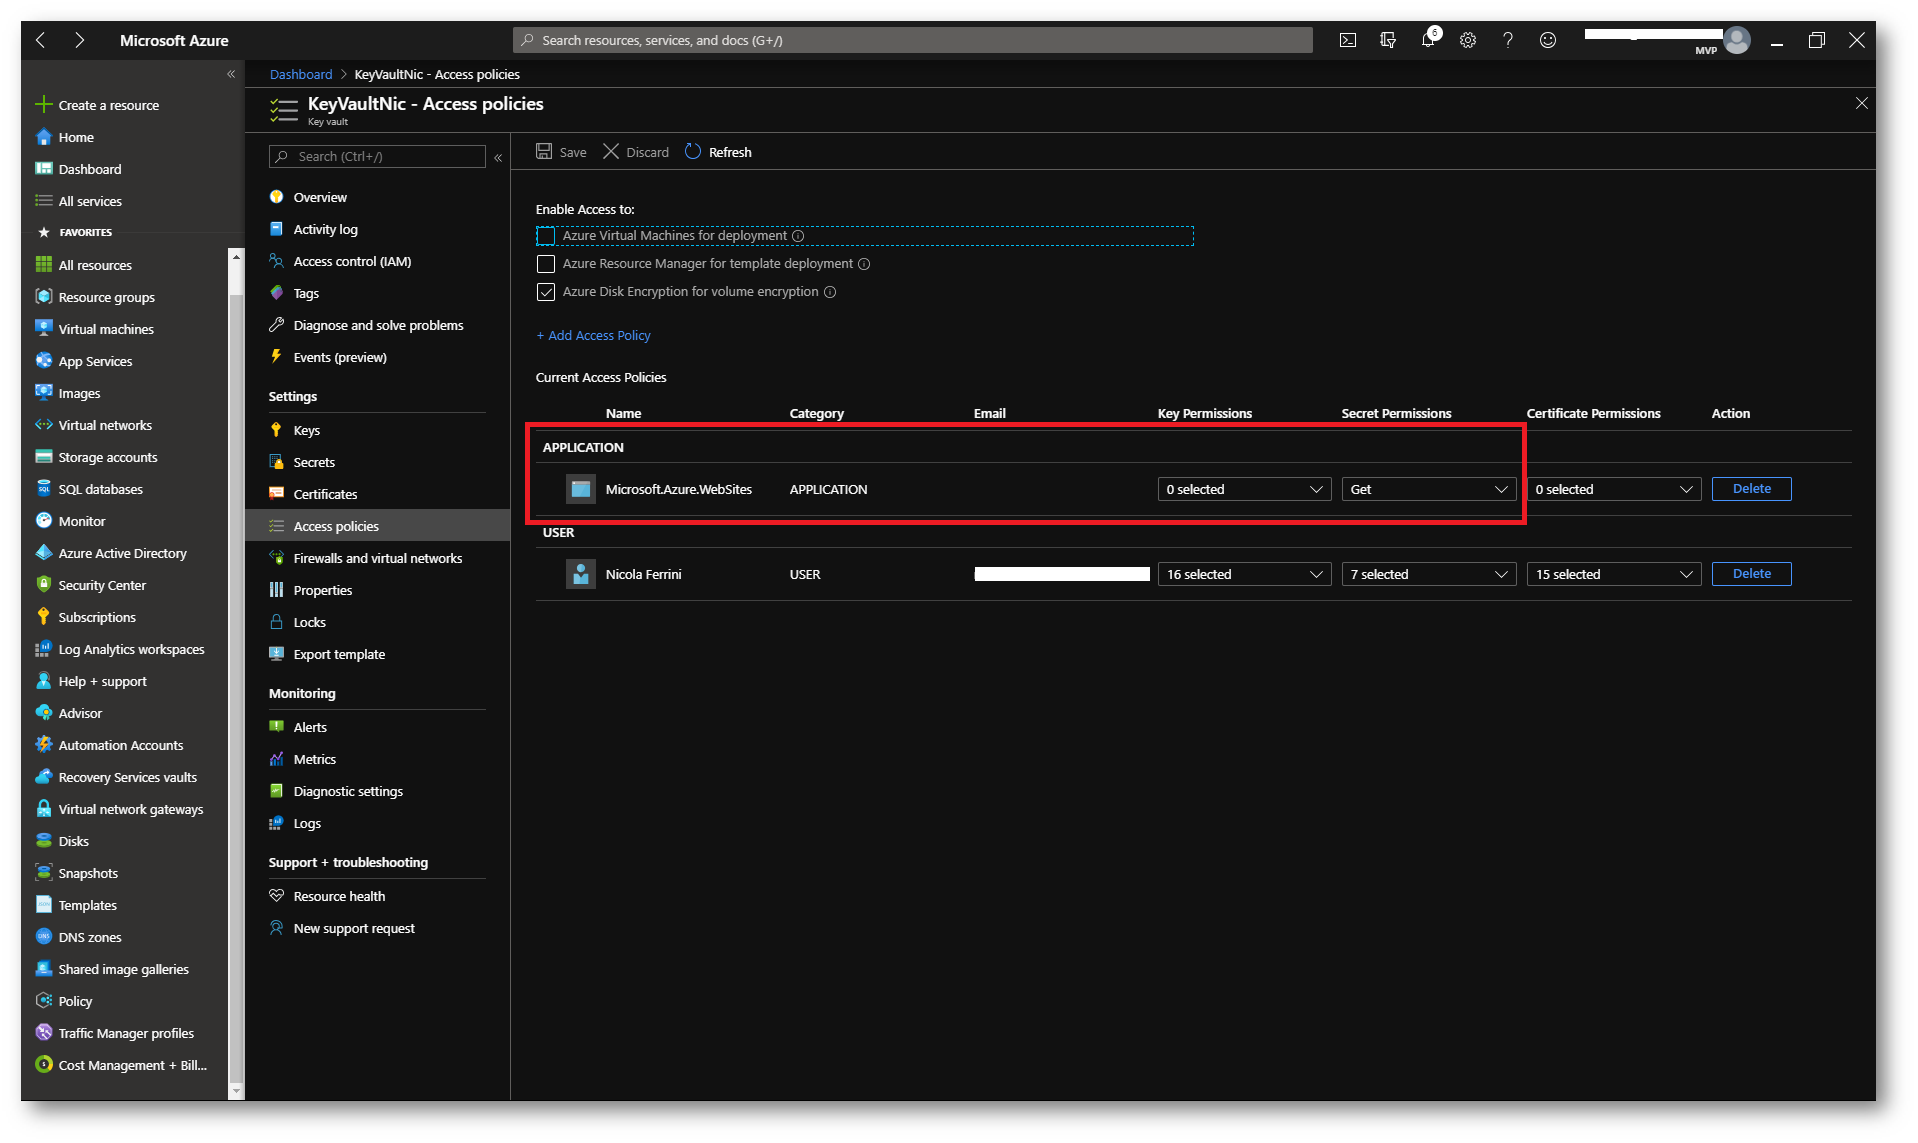1918x1143 pixels.
Task: Go forward with the forward arrow
Action: pyautogui.click(x=79, y=40)
